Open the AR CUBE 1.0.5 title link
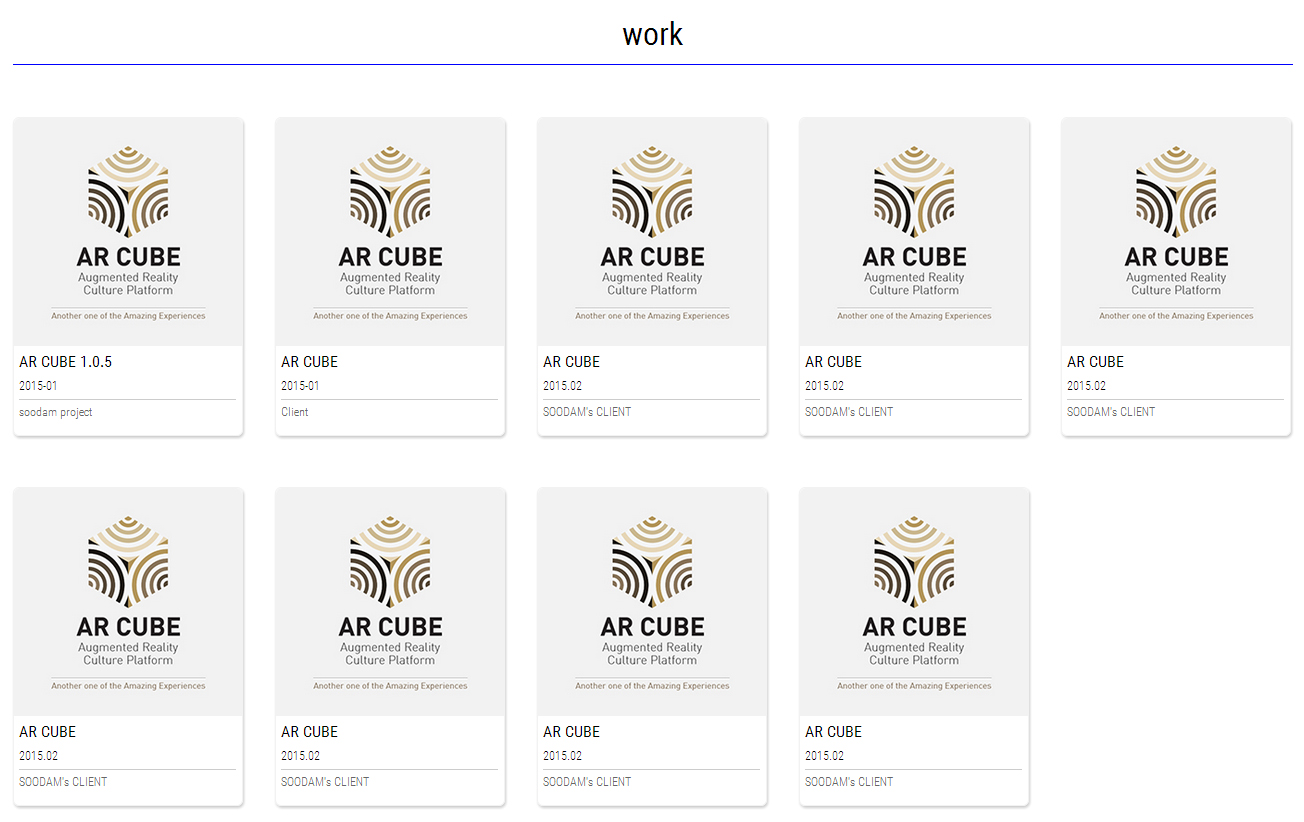The image size is (1304, 822). pos(66,362)
